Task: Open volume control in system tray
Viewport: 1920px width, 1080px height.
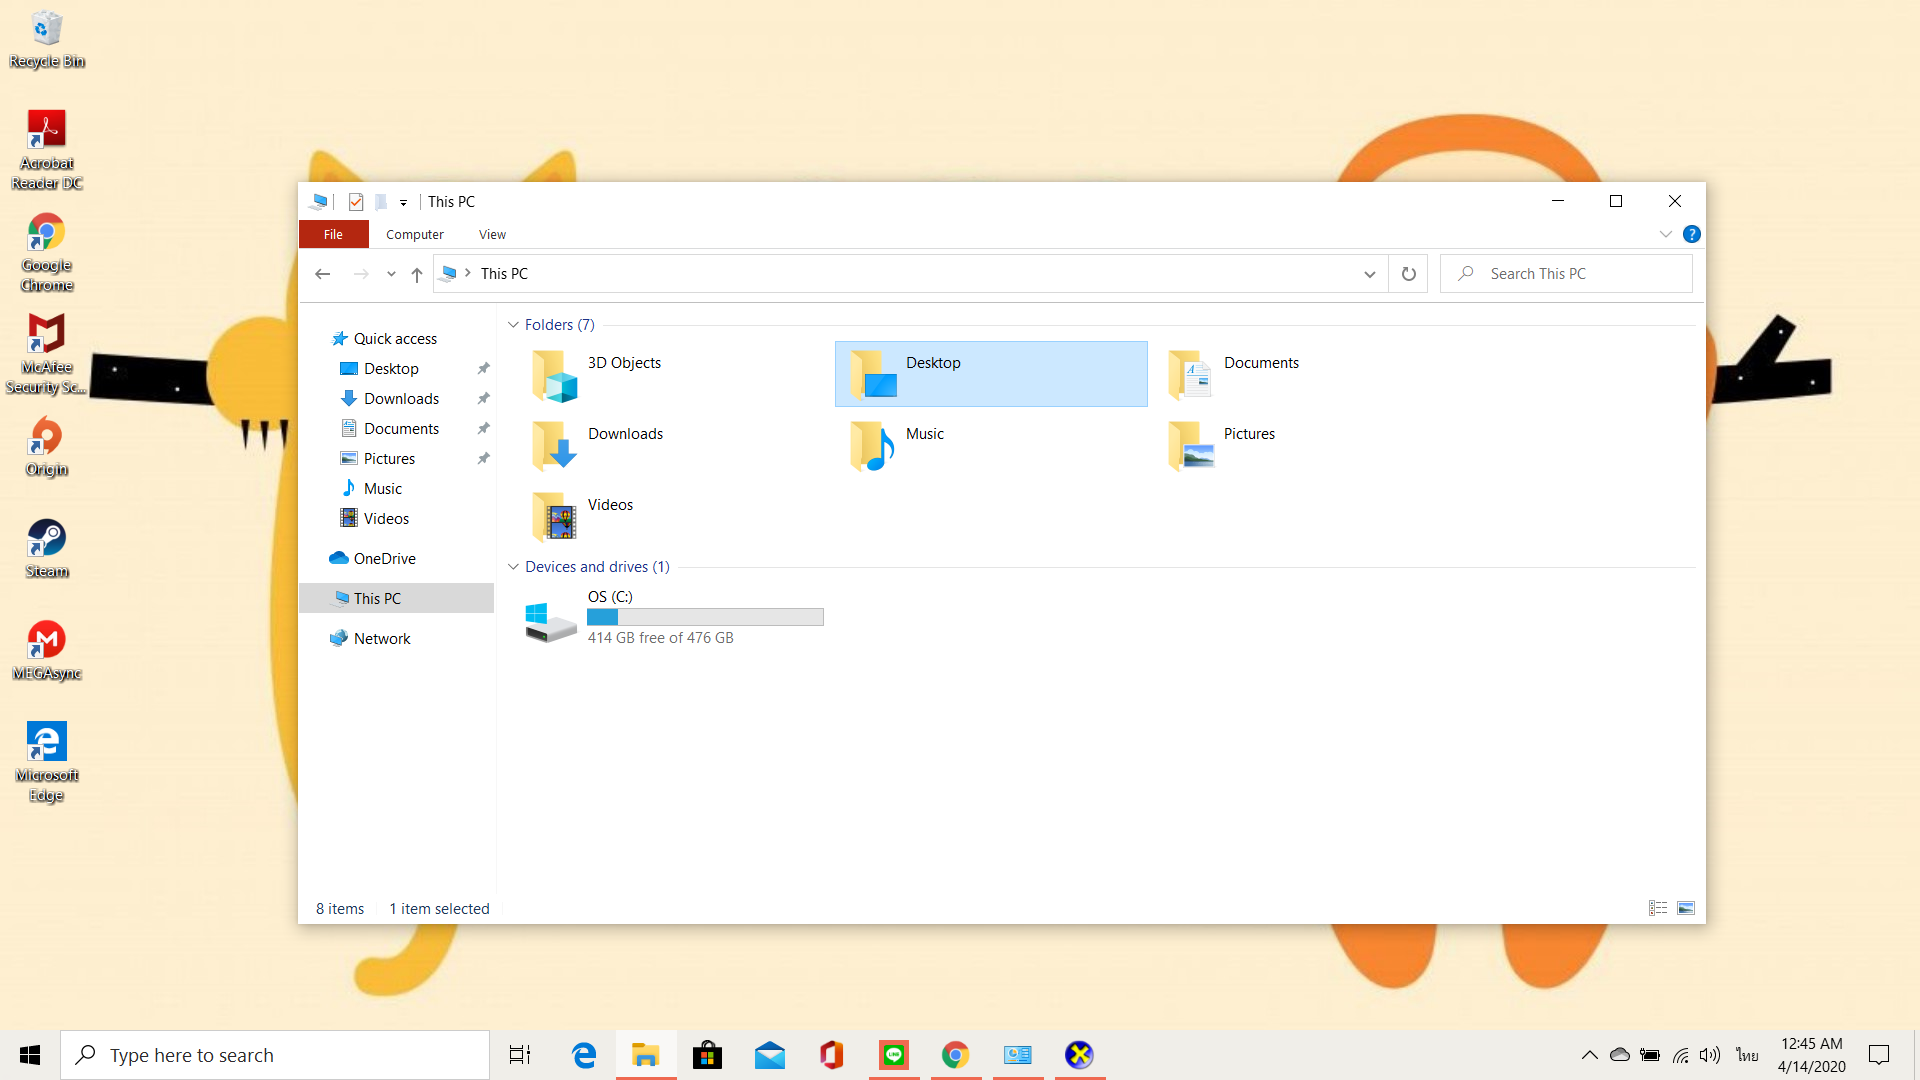Action: (1710, 1055)
